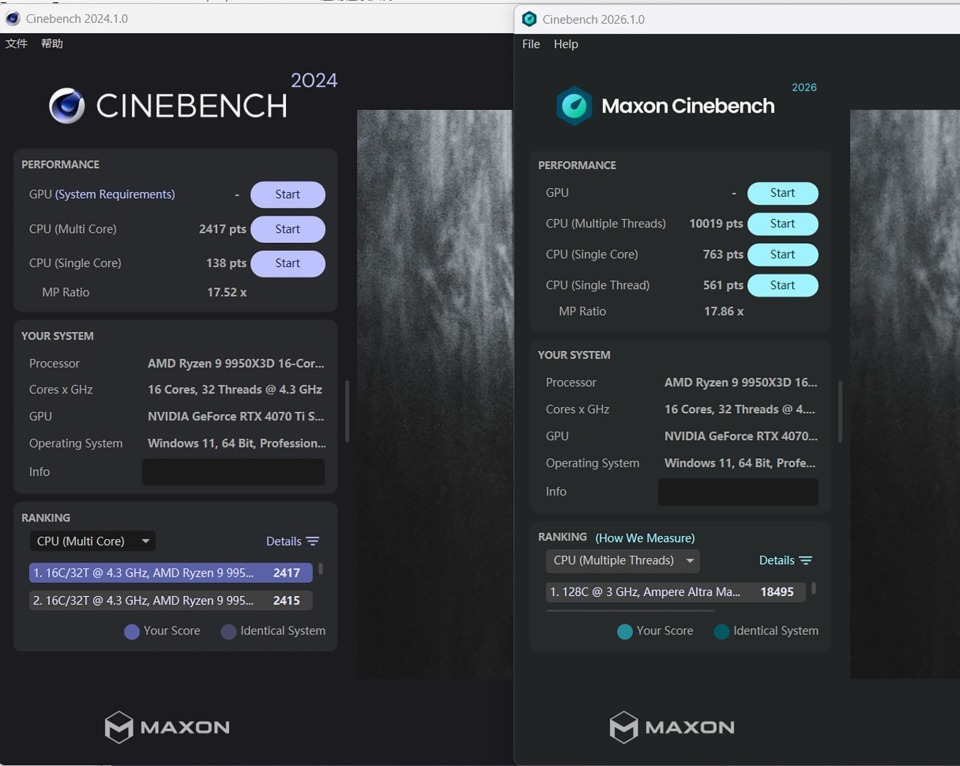Start CPU (Single Core) test in Cinebench 2026

[x=782, y=254]
